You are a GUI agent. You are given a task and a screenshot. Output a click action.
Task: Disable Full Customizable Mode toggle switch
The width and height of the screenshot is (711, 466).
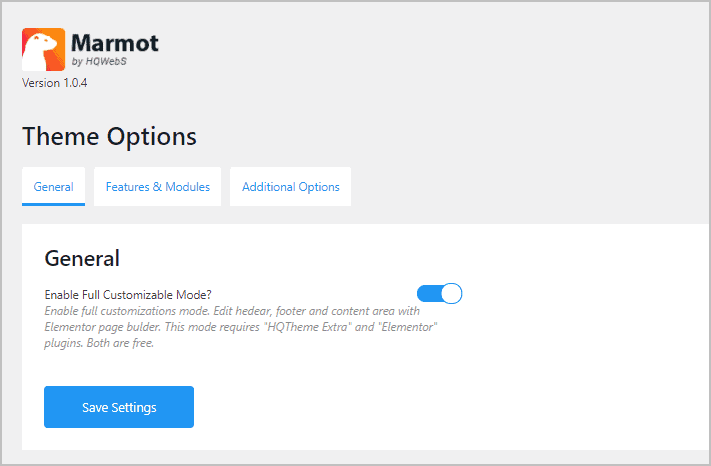[x=439, y=294]
